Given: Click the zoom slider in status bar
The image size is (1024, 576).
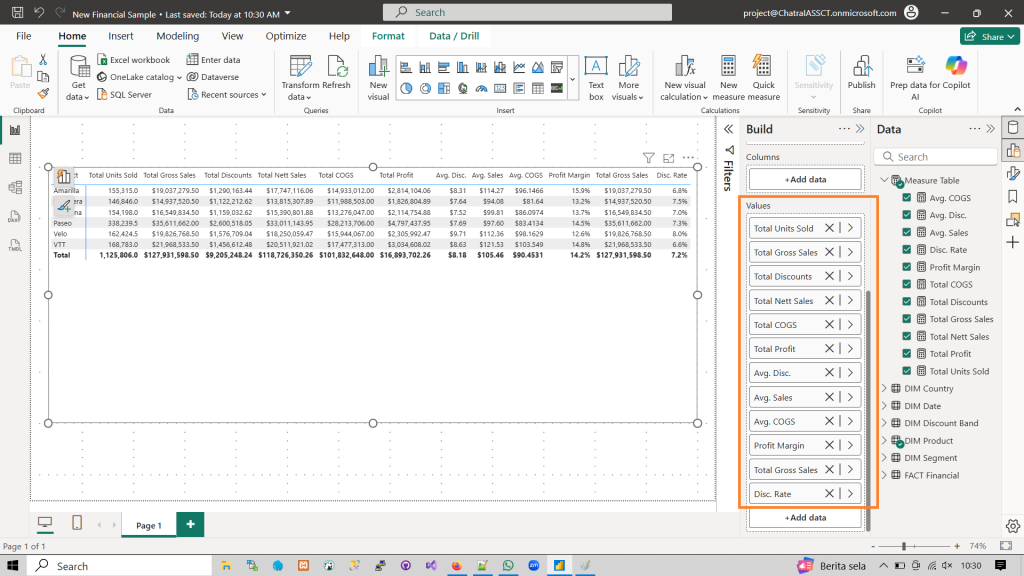Looking at the screenshot, I should (x=904, y=547).
